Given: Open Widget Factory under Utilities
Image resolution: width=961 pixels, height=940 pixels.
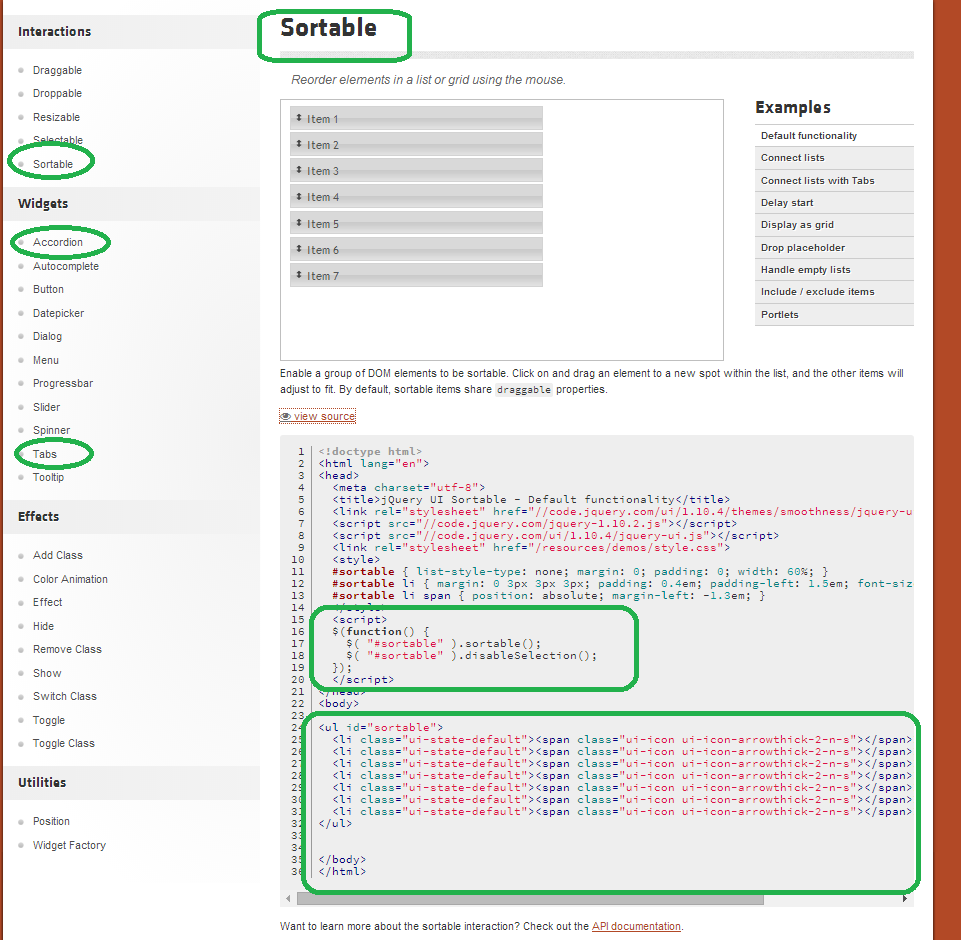Looking at the screenshot, I should point(69,845).
